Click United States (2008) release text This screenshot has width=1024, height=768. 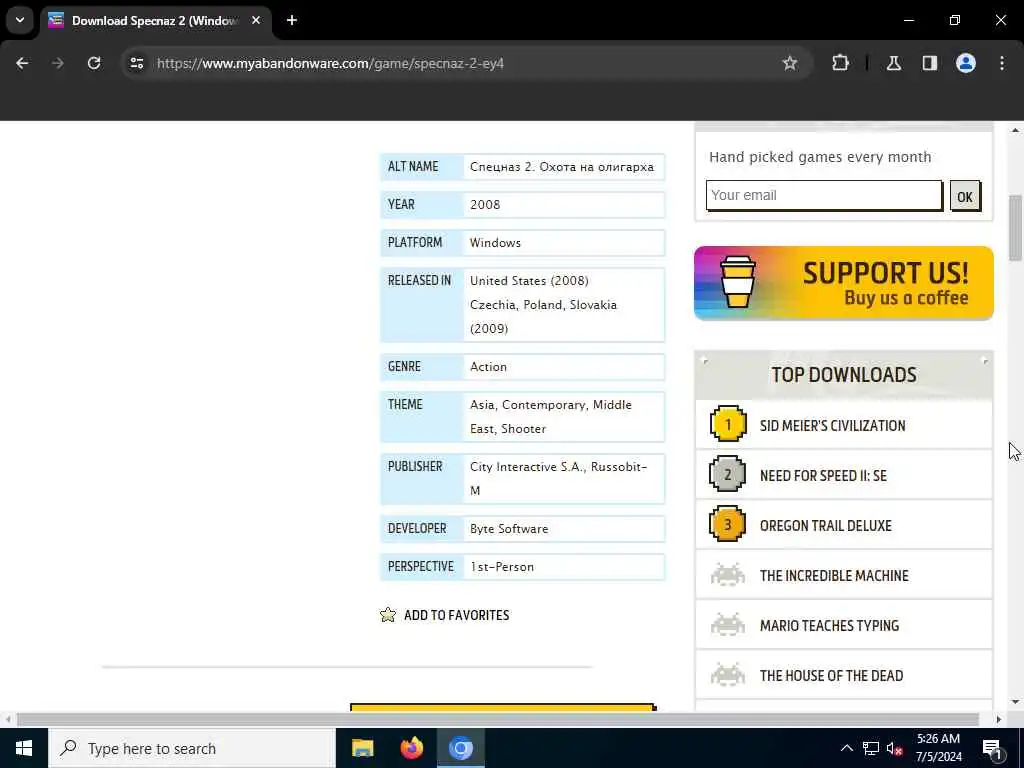pyautogui.click(x=529, y=281)
